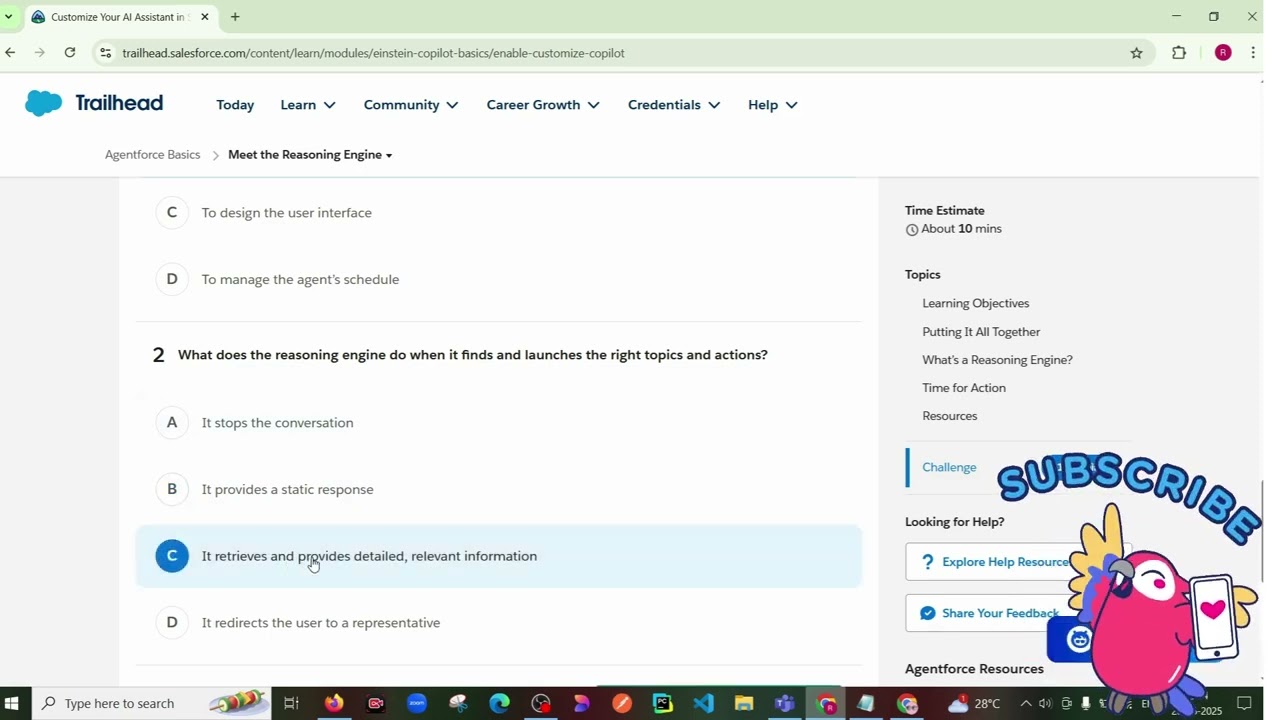
Task: Expand the Community dropdown menu
Action: point(411,105)
